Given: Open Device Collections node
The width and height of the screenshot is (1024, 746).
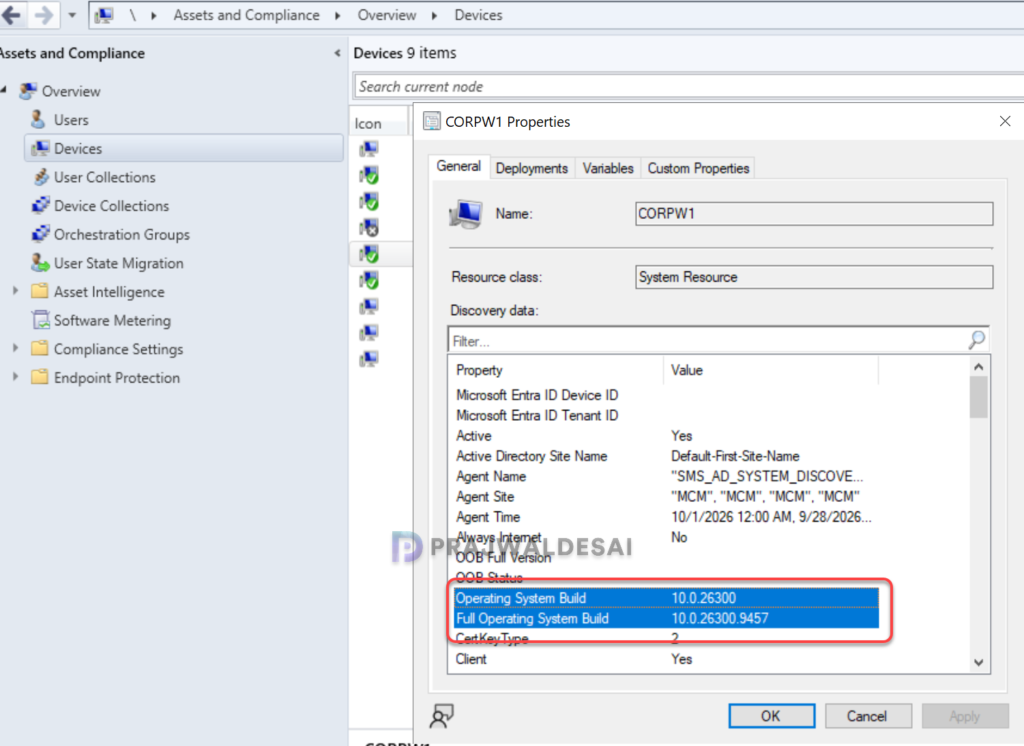Looking at the screenshot, I should [x=111, y=206].
